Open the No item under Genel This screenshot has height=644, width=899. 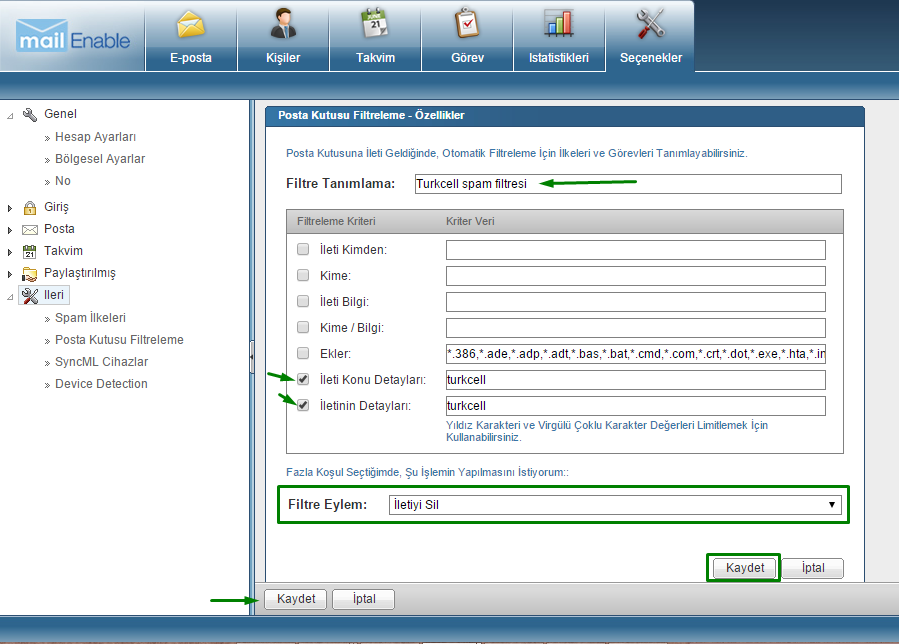(x=62, y=181)
